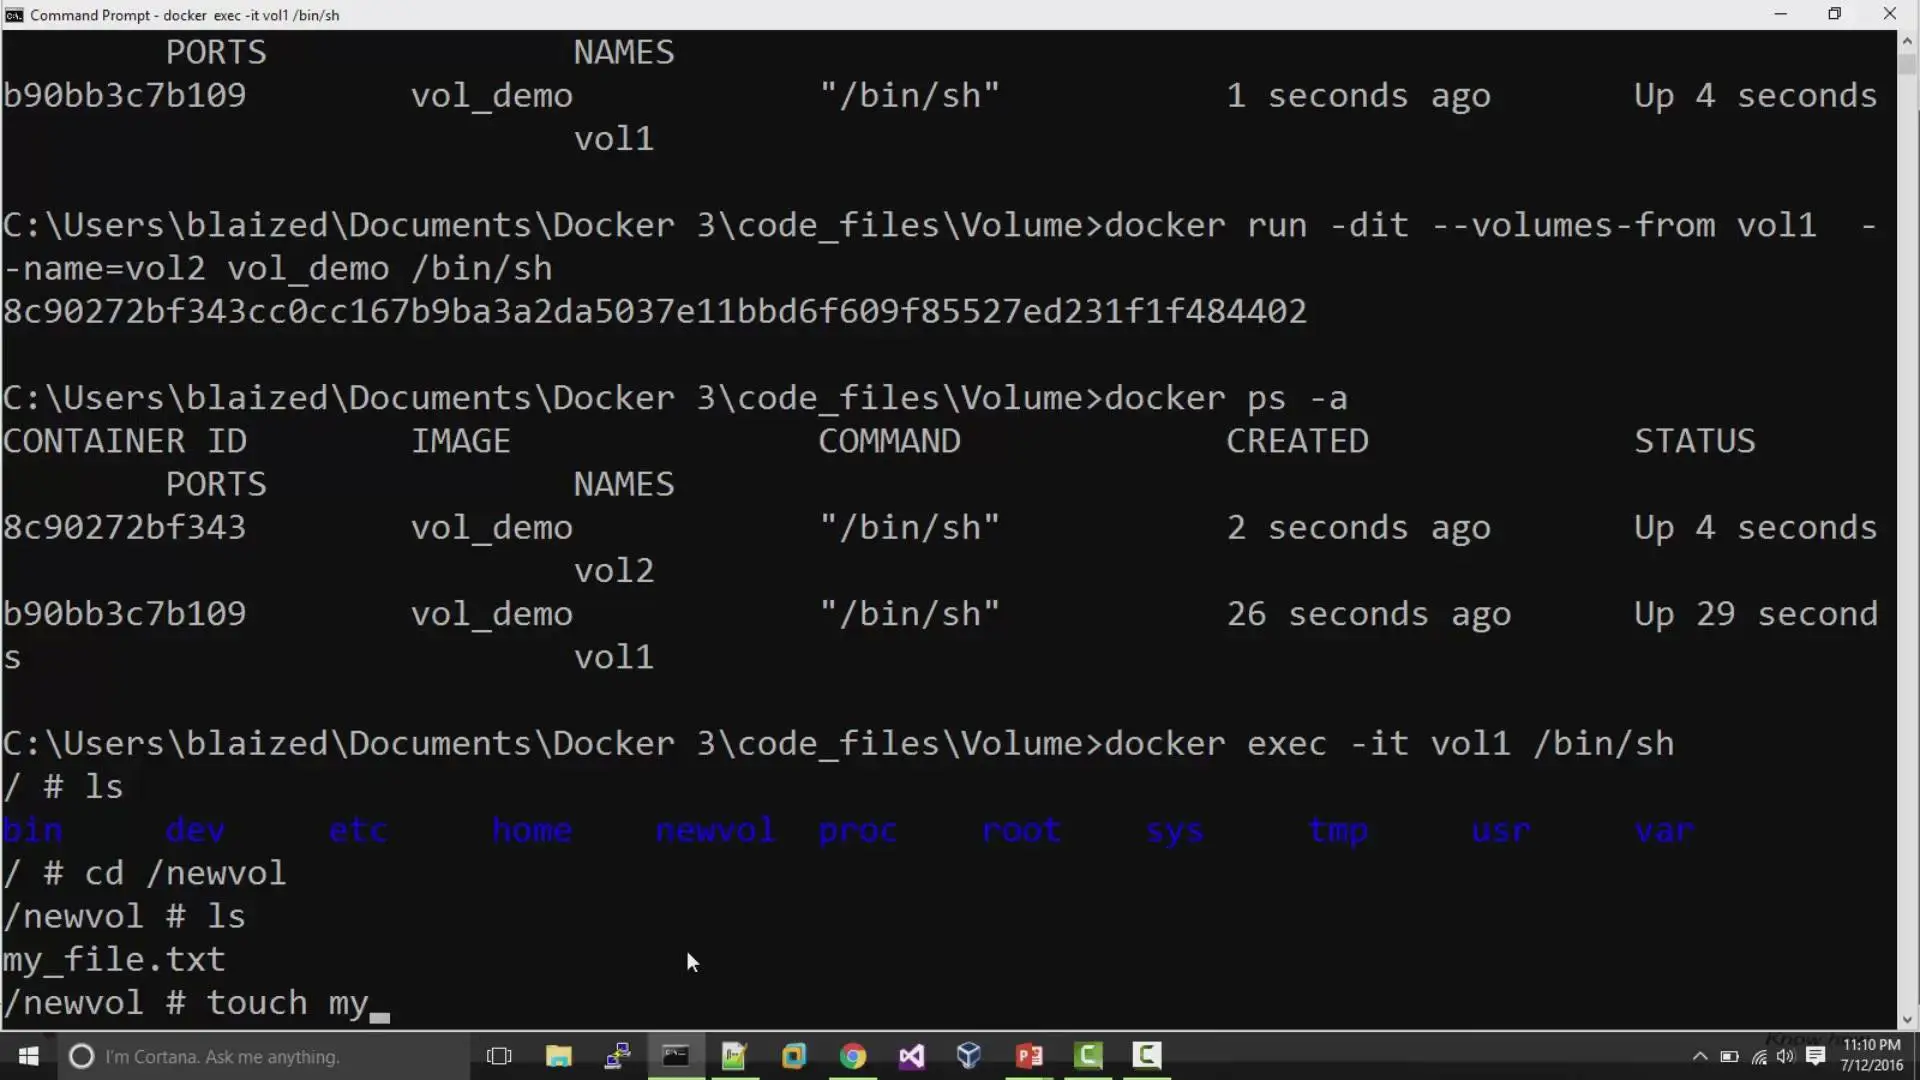
Task: Click the scrollbar down arrow
Action: [1907, 1020]
